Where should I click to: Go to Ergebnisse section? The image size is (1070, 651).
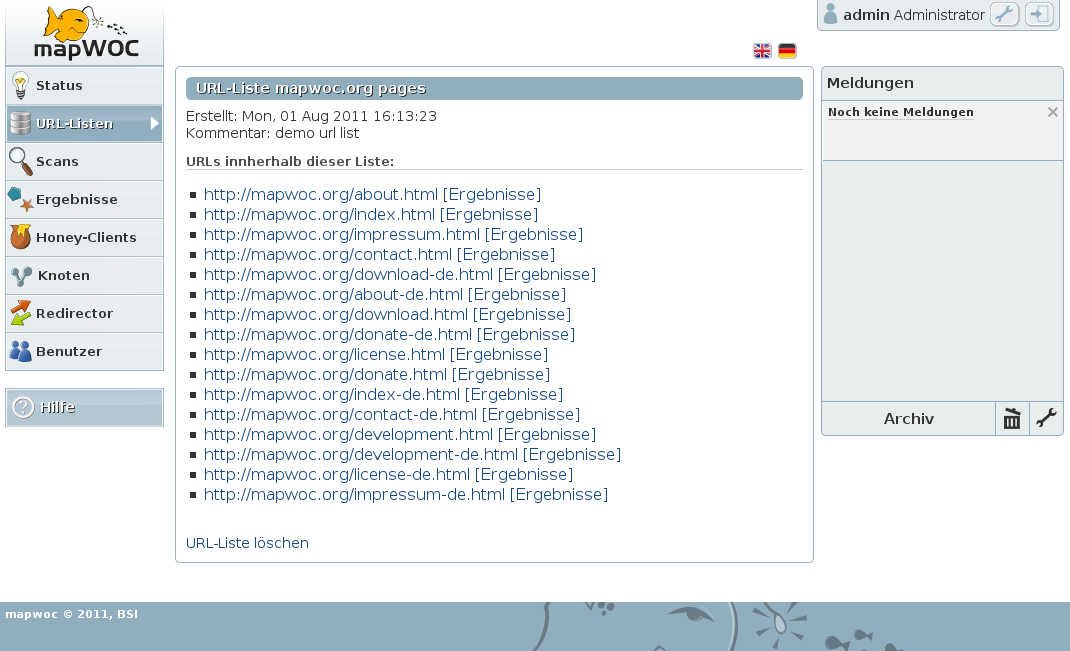coord(84,200)
